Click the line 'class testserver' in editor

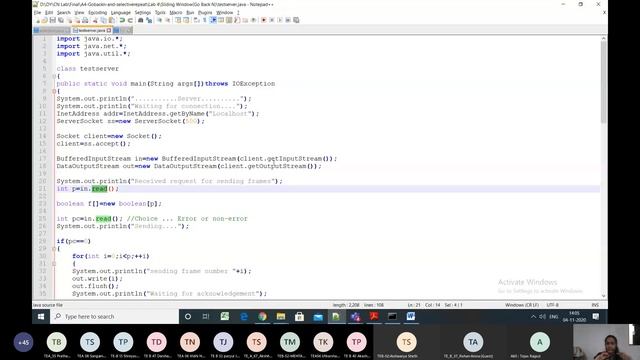pyautogui.click(x=88, y=69)
